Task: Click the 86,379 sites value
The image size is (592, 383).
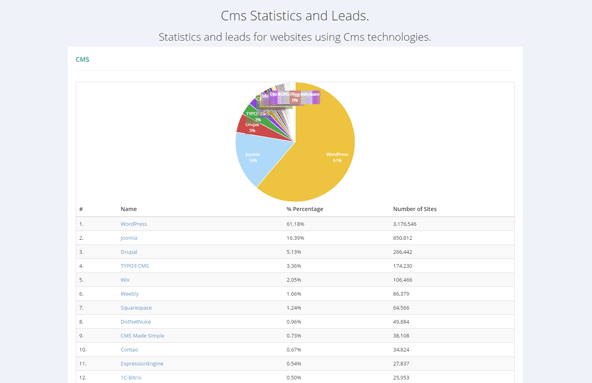Action: pyautogui.click(x=401, y=294)
